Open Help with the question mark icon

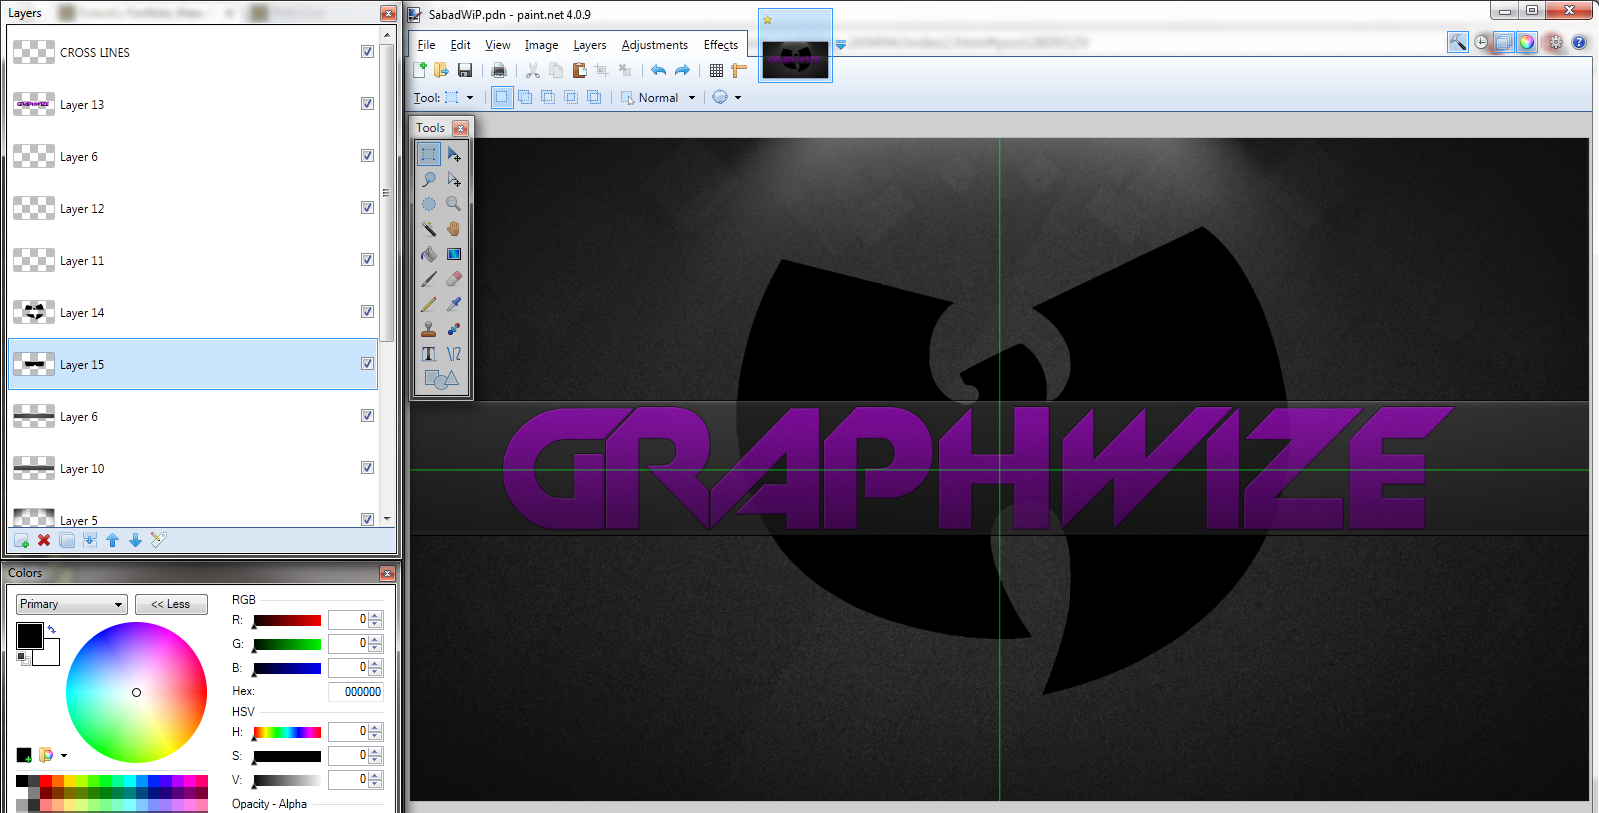click(x=1579, y=42)
